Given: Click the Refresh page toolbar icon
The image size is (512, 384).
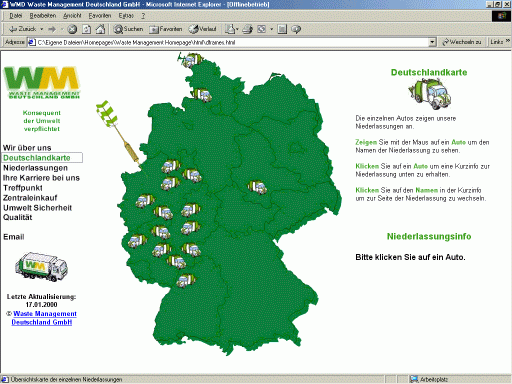Looking at the screenshot, I should point(86,29).
